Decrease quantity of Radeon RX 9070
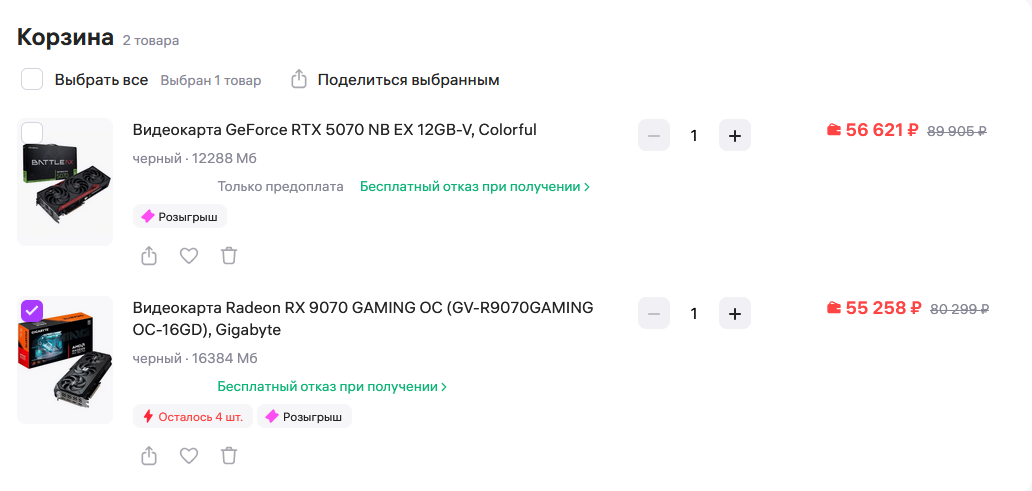 point(654,313)
